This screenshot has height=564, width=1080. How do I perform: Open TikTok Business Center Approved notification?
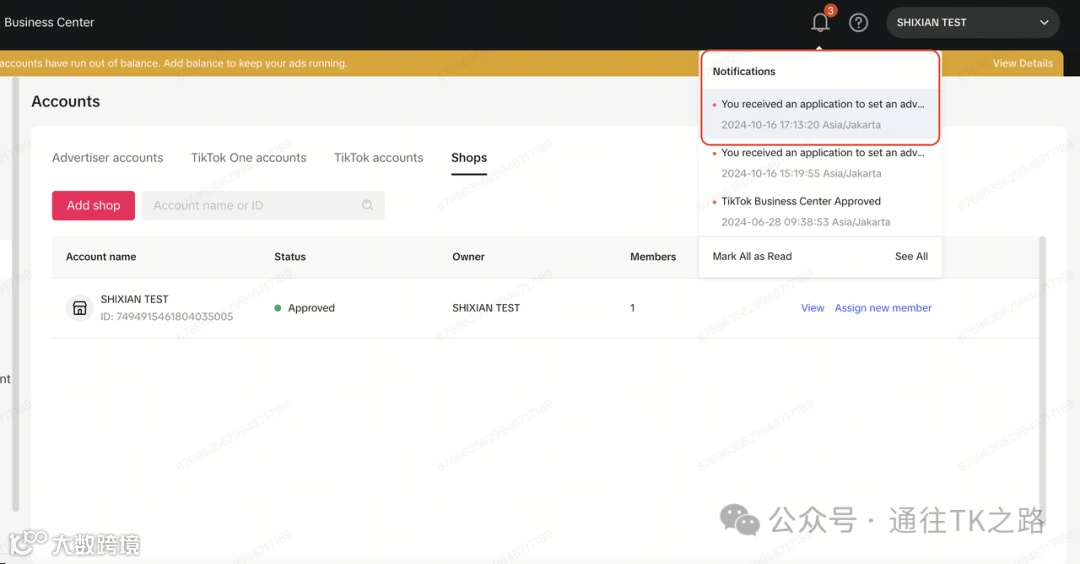820,211
